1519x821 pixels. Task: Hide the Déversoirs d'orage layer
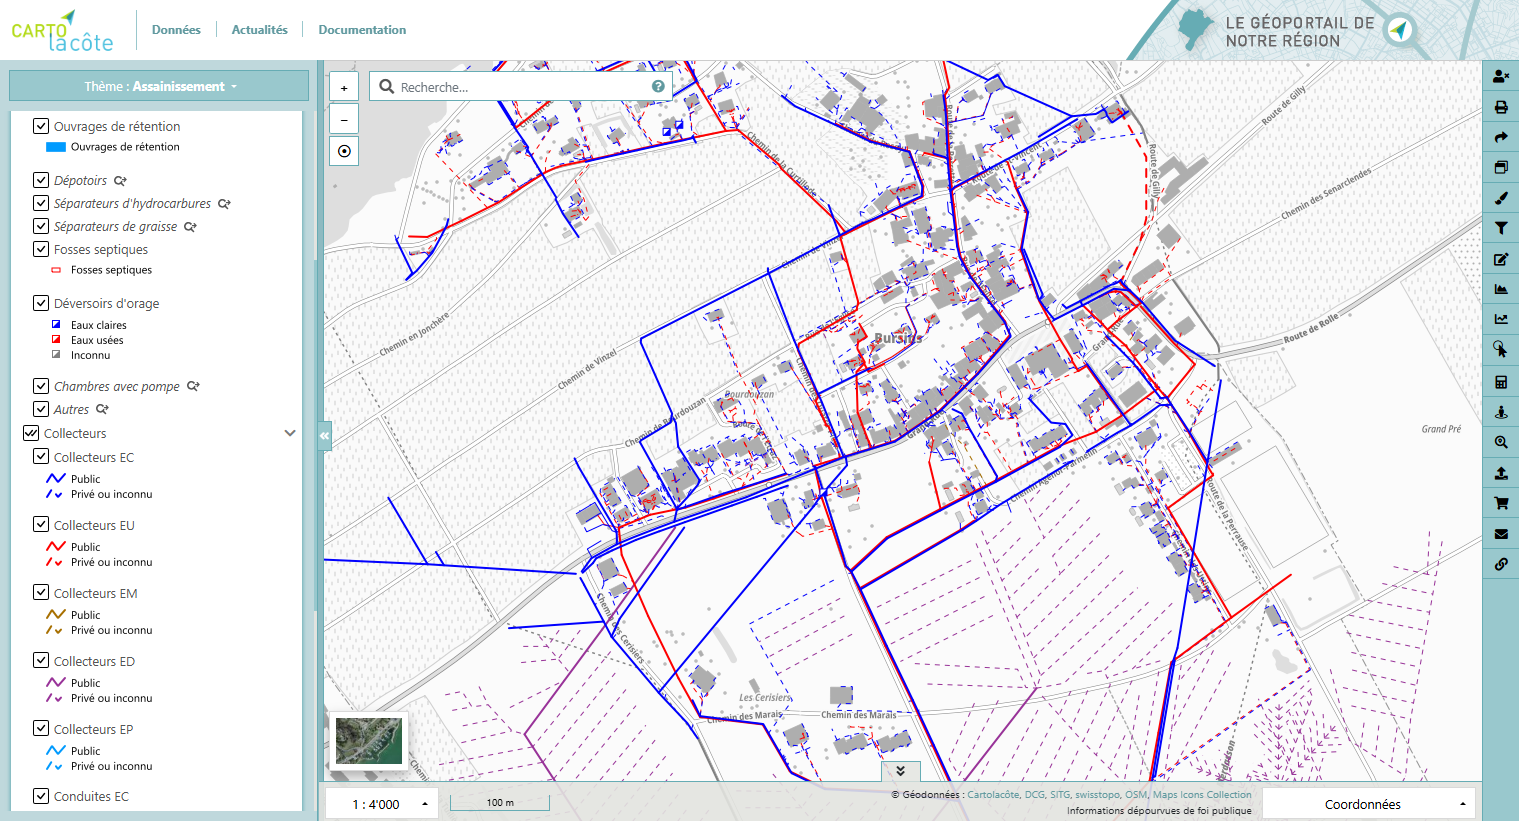pyautogui.click(x=41, y=303)
